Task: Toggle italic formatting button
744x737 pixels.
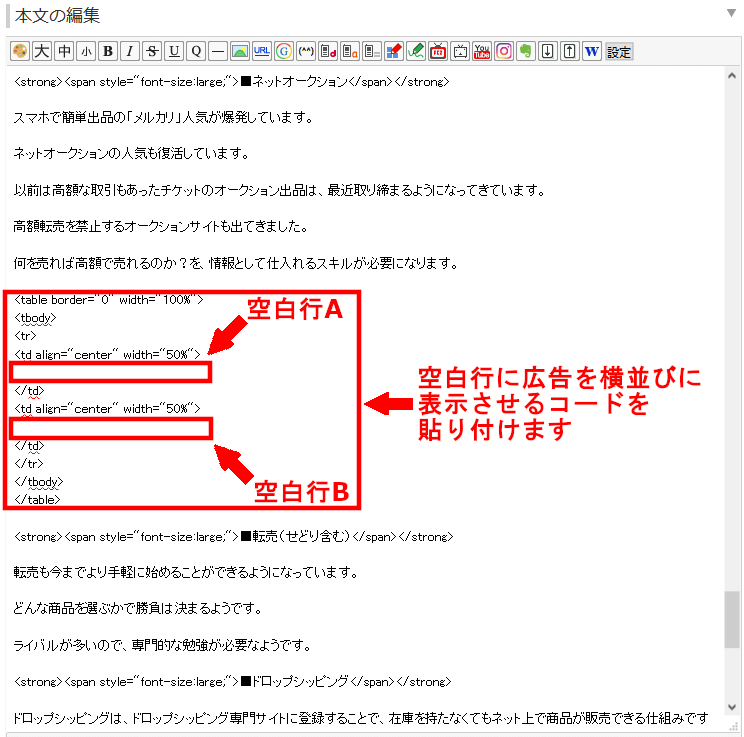Action: [130, 51]
